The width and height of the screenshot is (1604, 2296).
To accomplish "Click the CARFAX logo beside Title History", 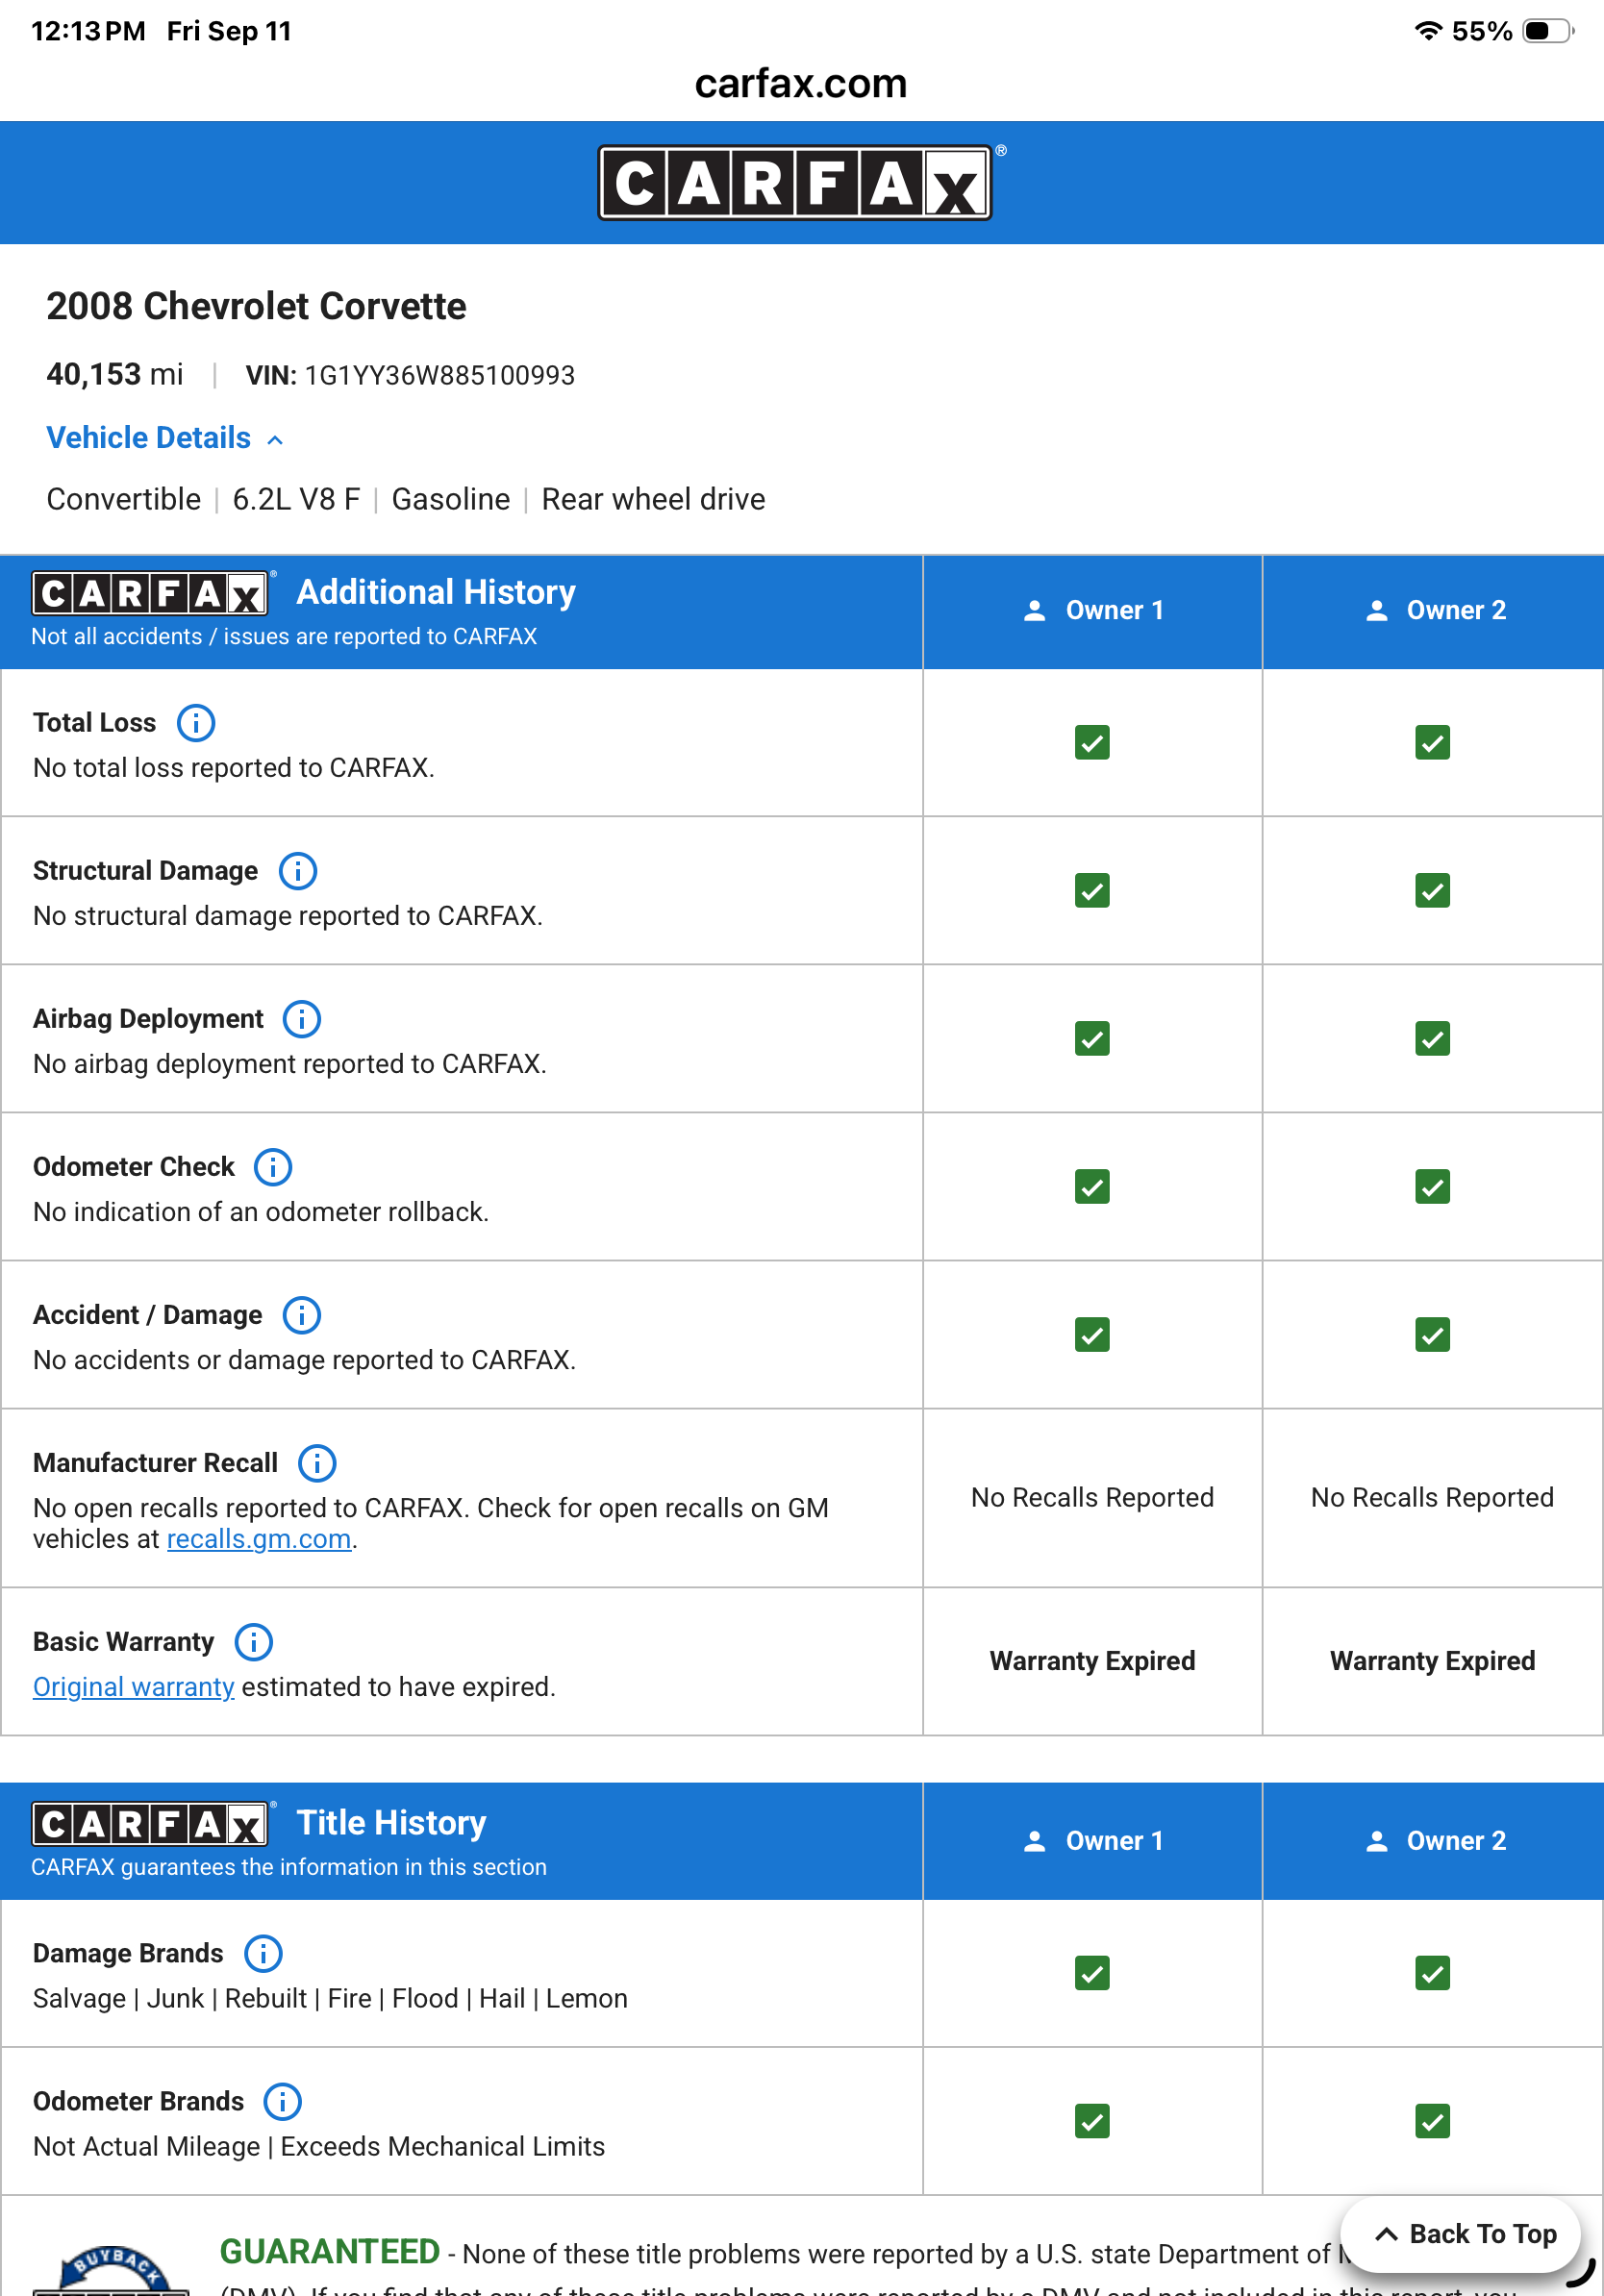I will [150, 1823].
